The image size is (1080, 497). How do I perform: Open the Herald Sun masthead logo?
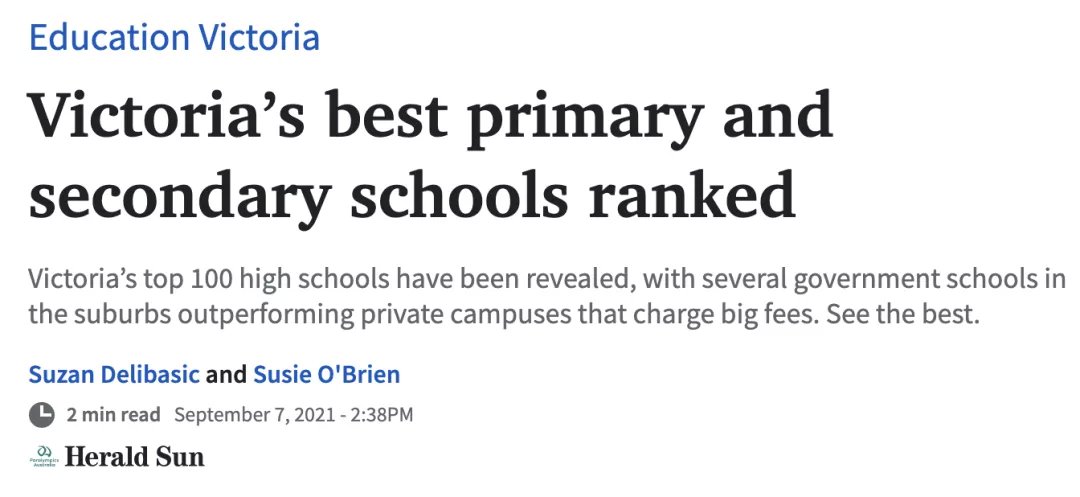point(134,457)
